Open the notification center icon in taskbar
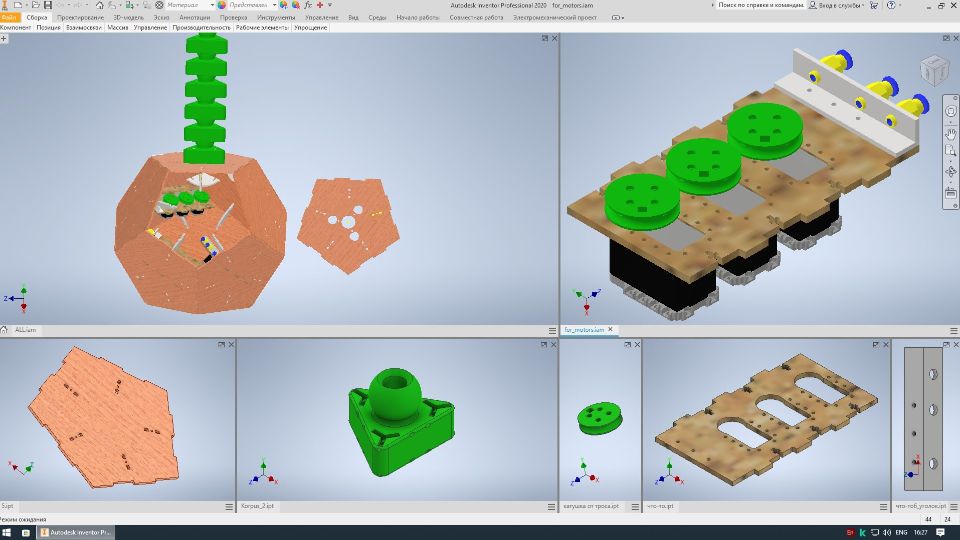 [x=940, y=533]
